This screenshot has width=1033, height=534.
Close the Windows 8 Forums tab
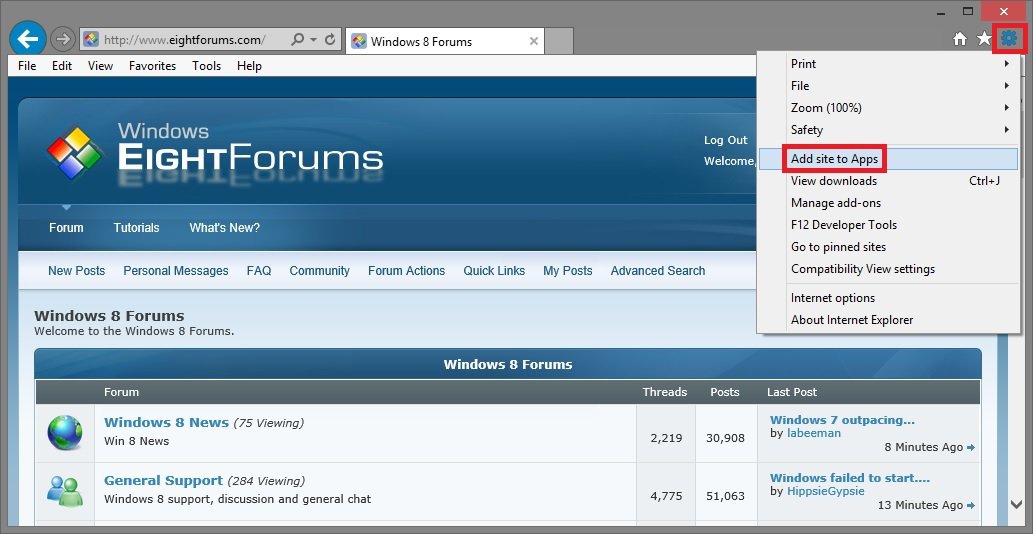click(x=534, y=41)
